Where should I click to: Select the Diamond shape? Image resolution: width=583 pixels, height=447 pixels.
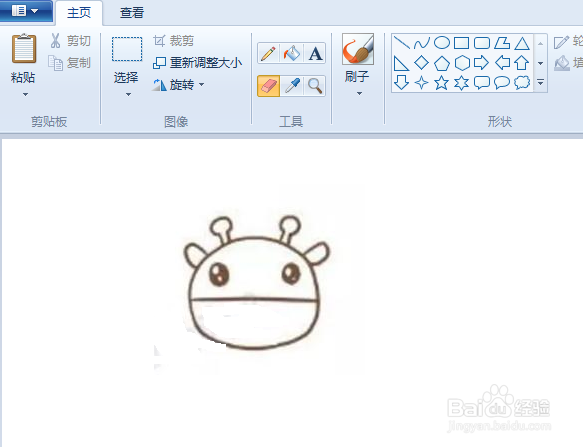[422, 63]
